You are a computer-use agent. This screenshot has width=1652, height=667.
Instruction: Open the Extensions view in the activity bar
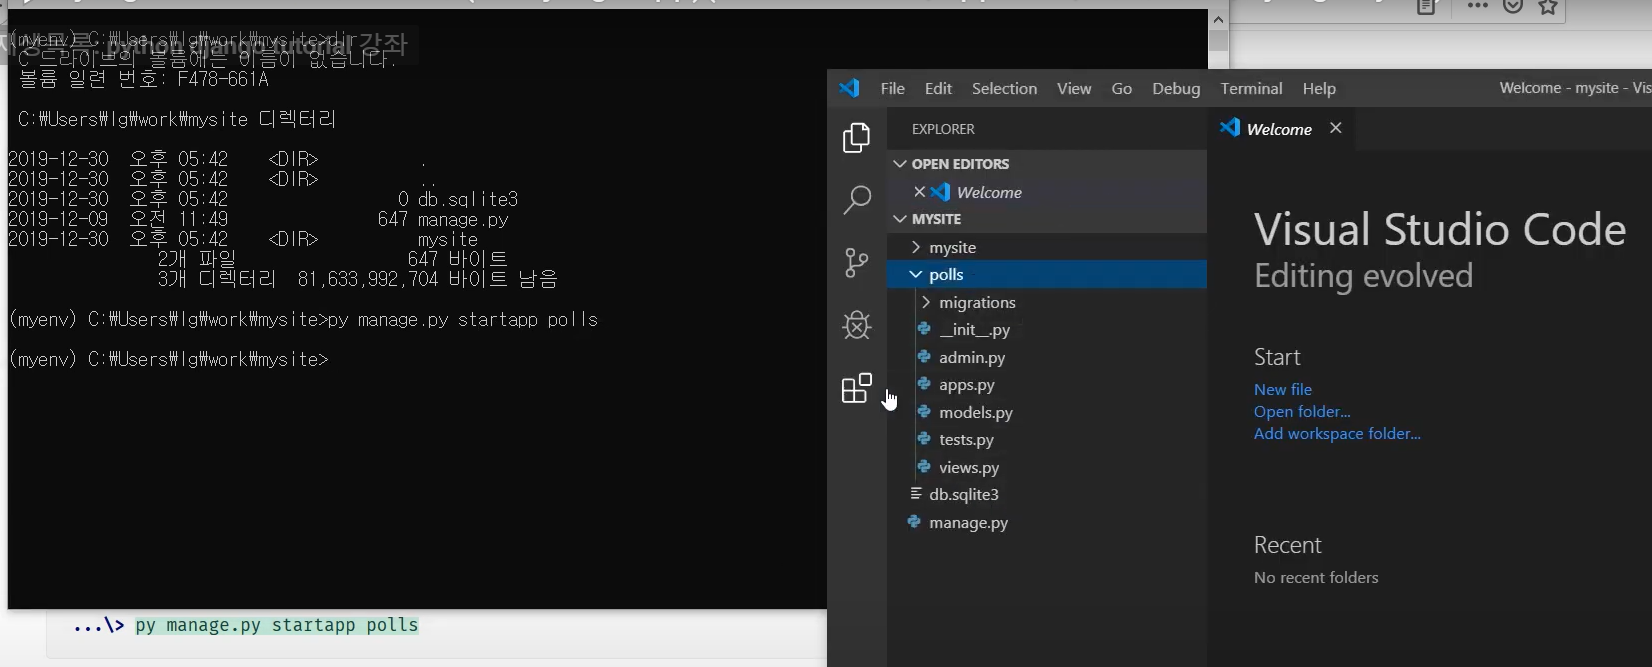[x=856, y=388]
